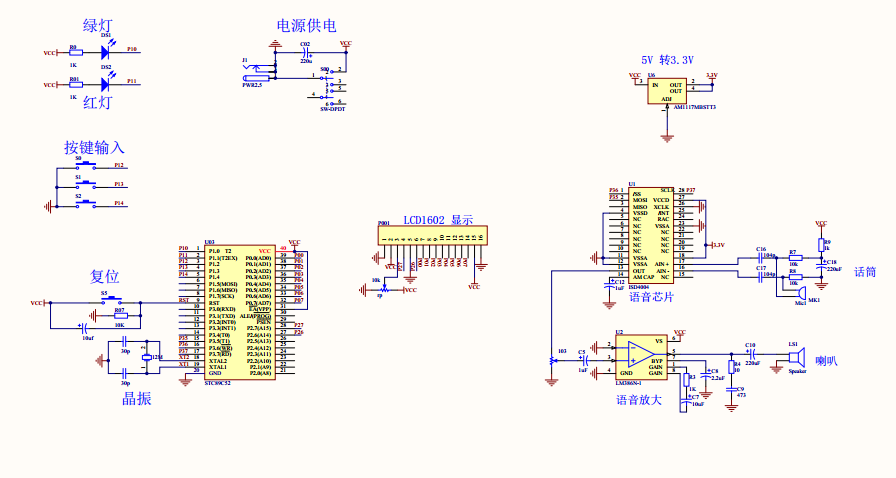The height and width of the screenshot is (478, 896).
Task: Click the 晶振 section title
Action: tap(137, 399)
